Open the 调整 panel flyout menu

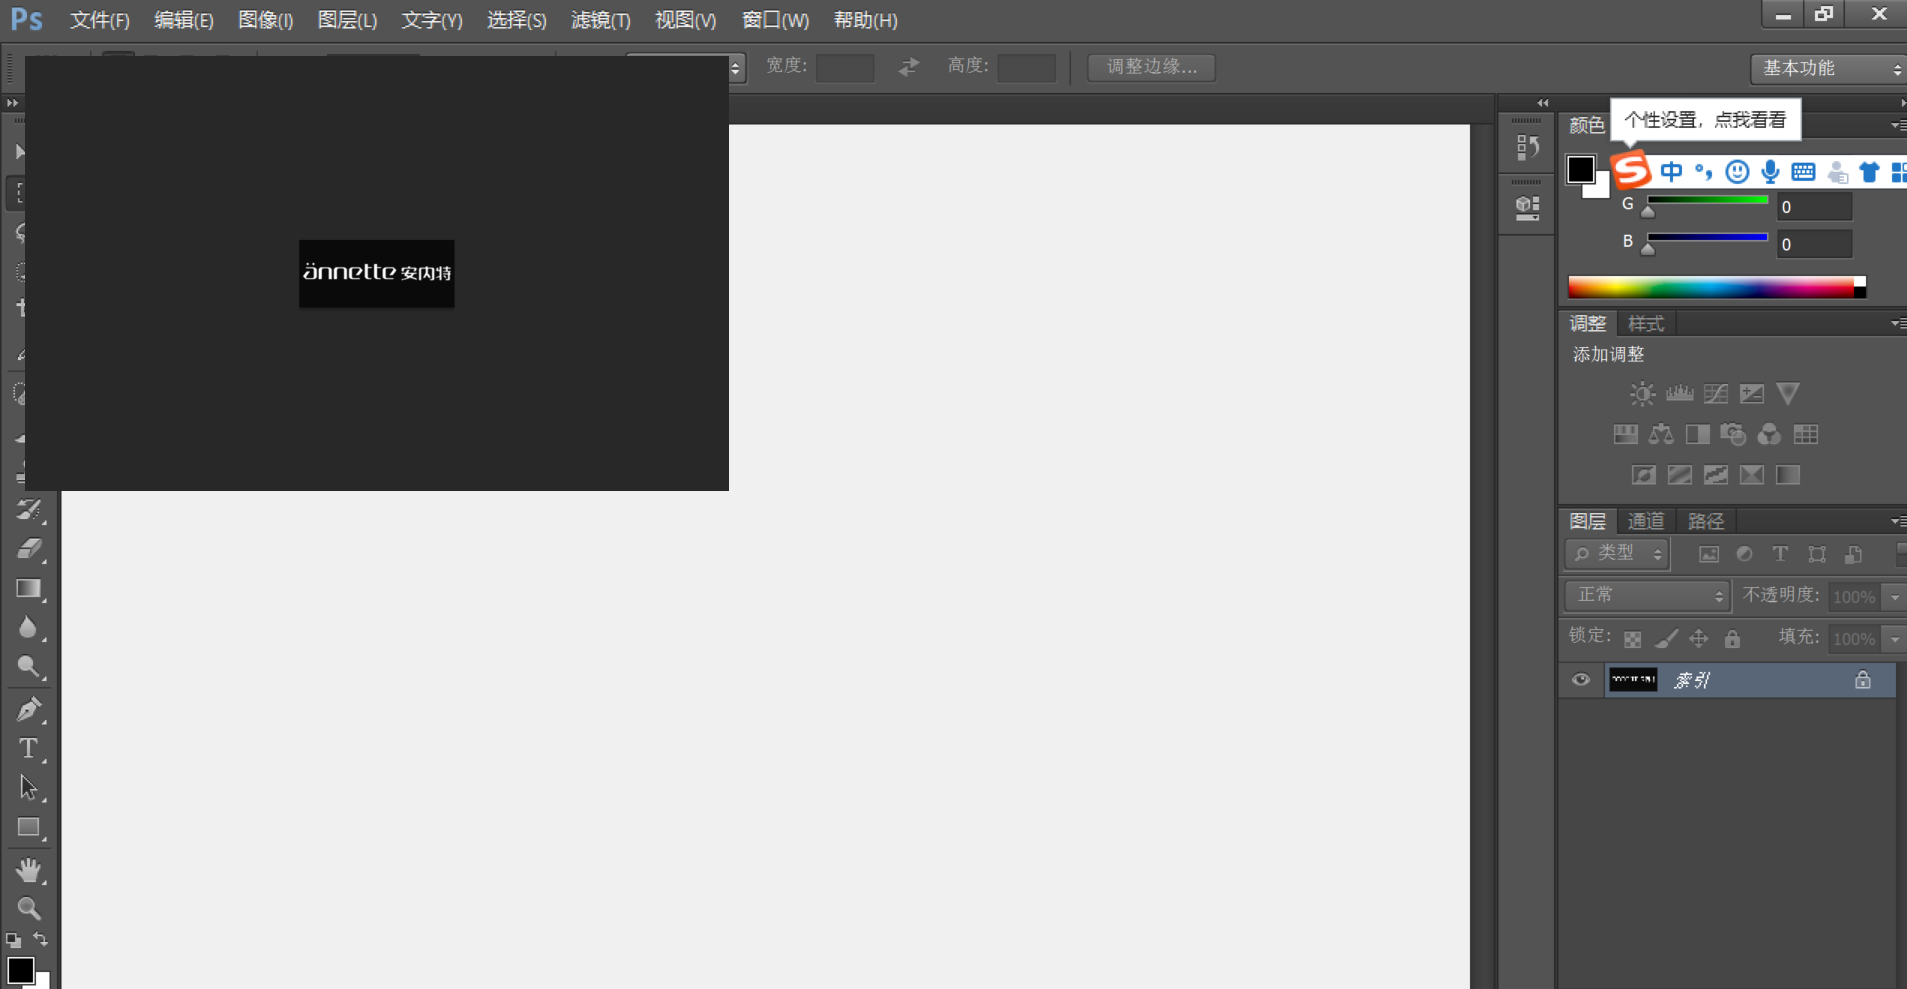click(x=1897, y=324)
